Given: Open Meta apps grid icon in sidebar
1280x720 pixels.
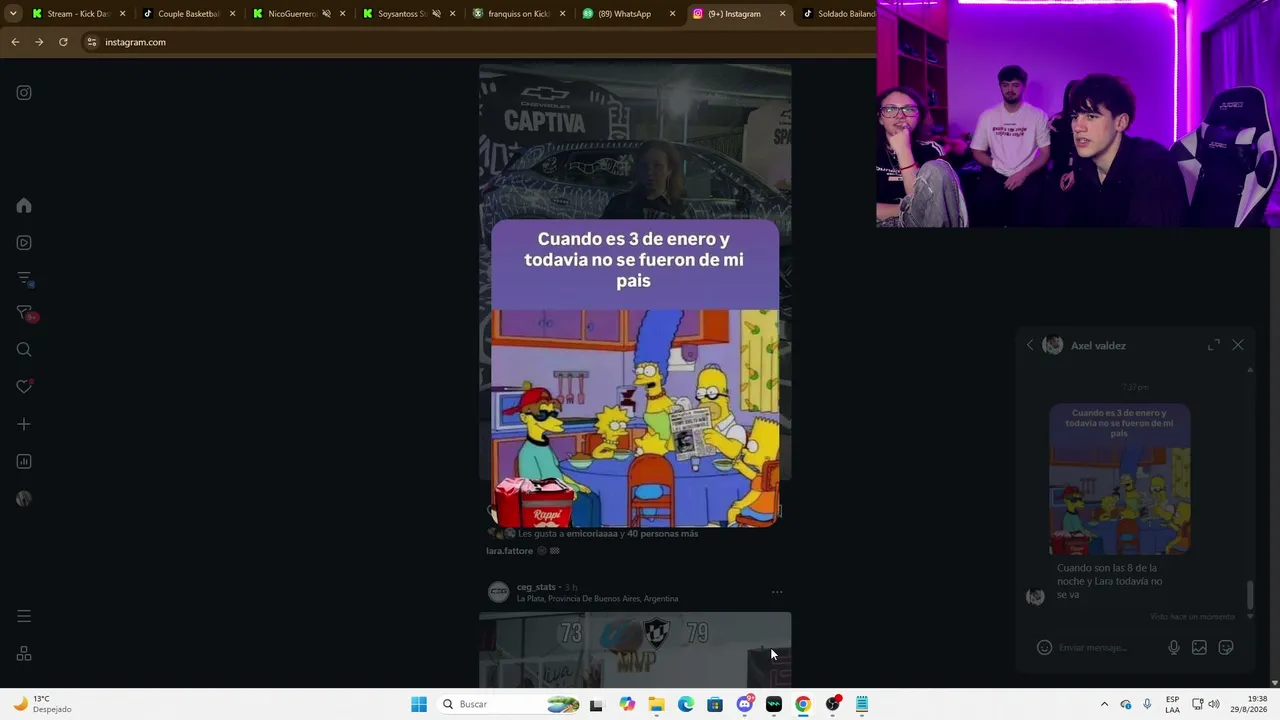Looking at the screenshot, I should pyautogui.click(x=24, y=654).
